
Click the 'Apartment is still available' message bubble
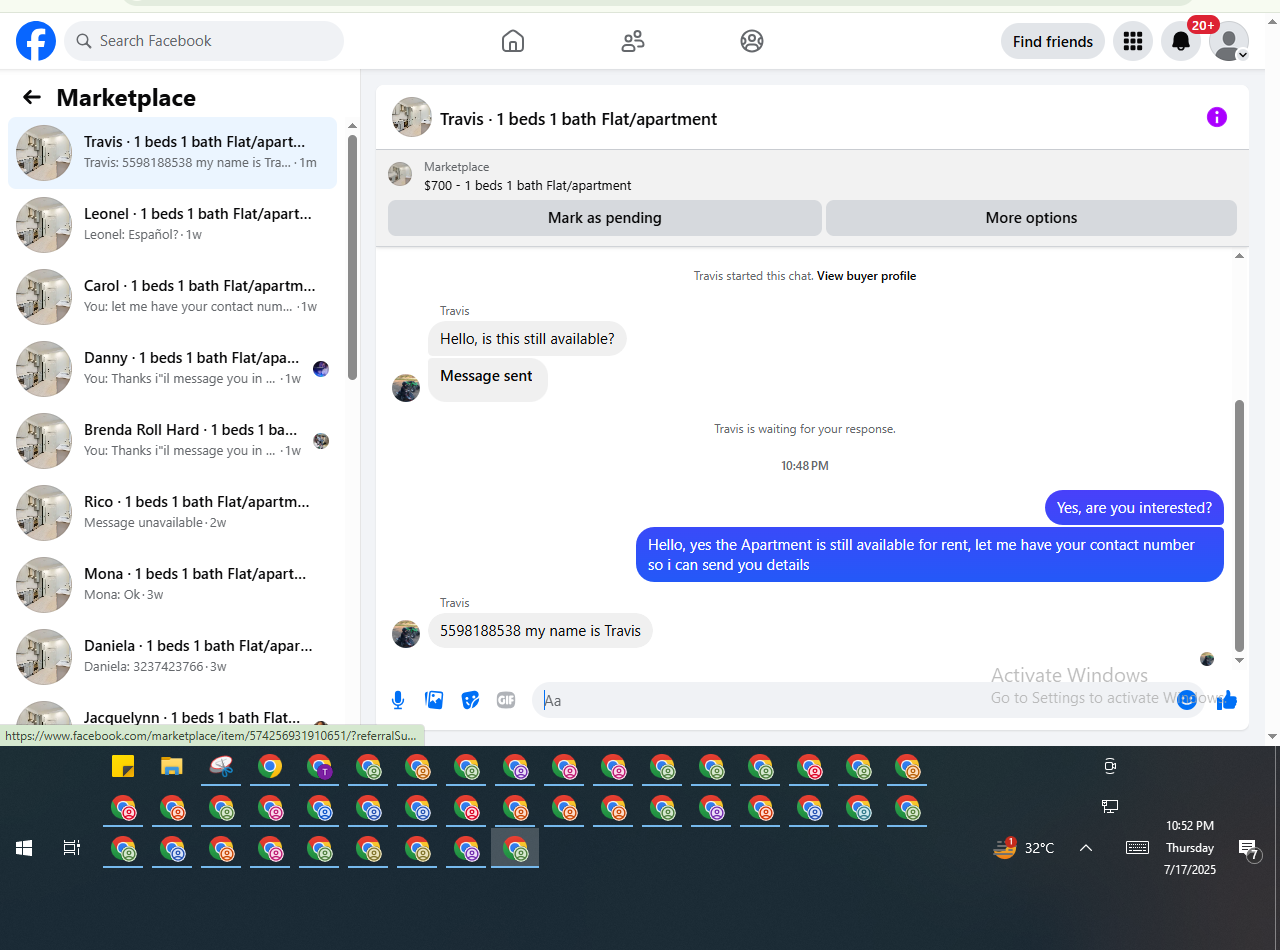pos(930,555)
